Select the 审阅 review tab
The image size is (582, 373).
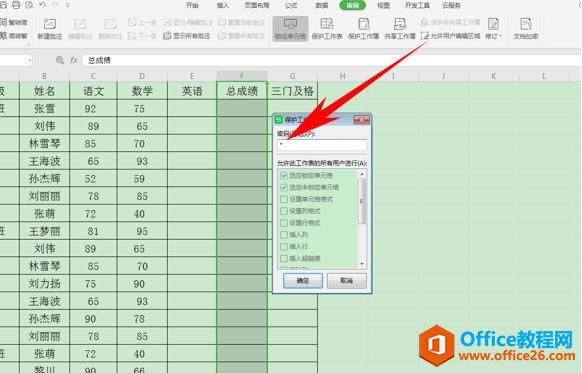click(353, 5)
